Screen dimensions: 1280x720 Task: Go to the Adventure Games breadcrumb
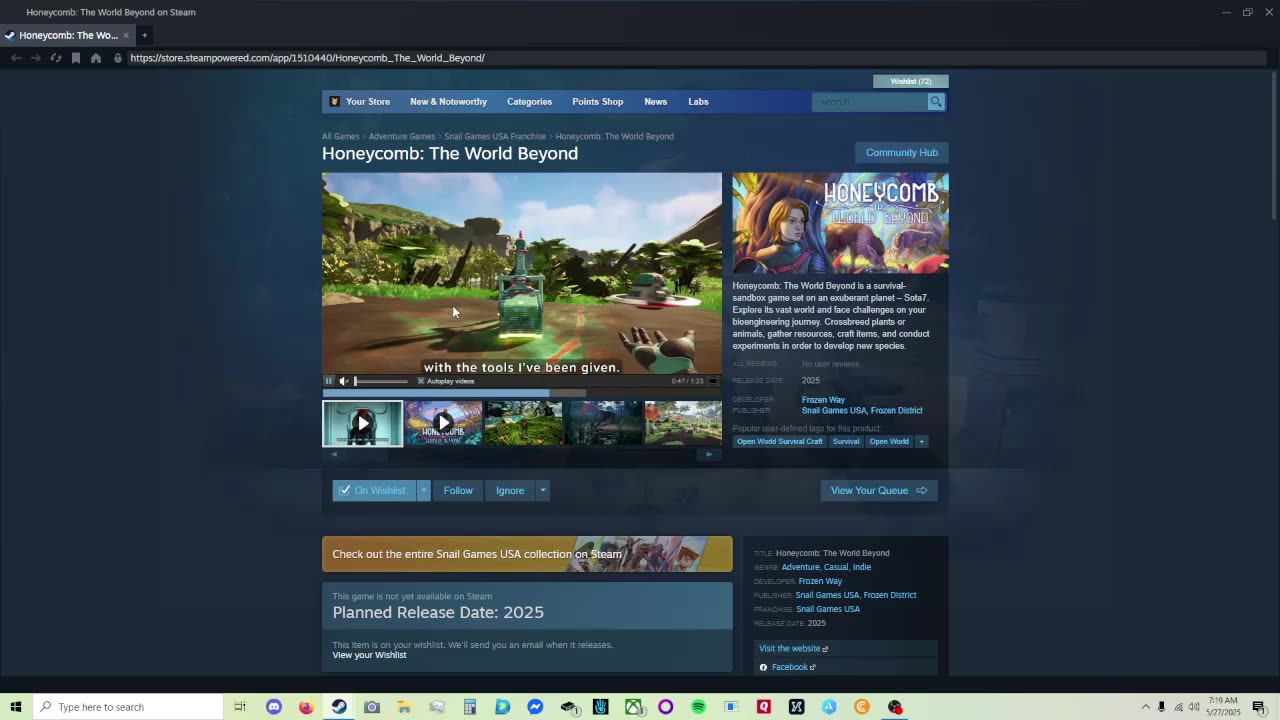402,136
